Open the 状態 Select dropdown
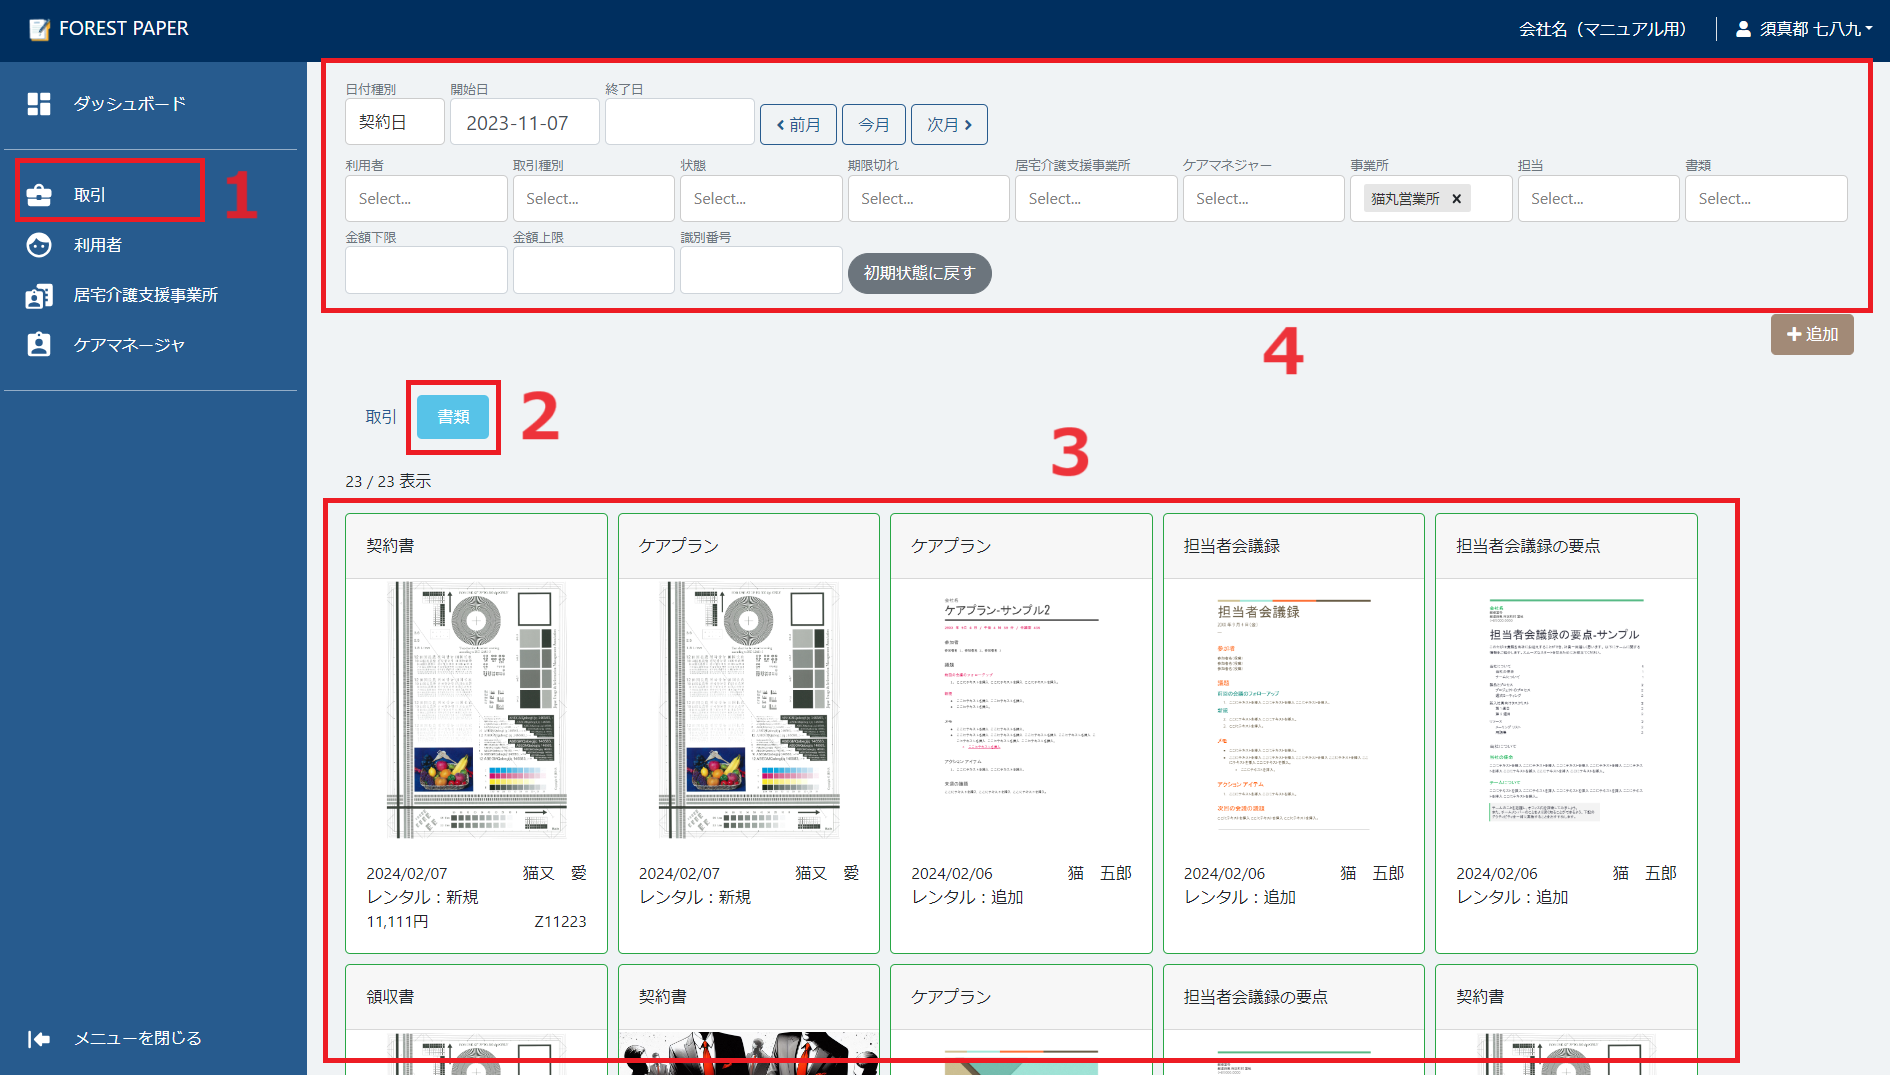This screenshot has width=1890, height=1075. [760, 198]
